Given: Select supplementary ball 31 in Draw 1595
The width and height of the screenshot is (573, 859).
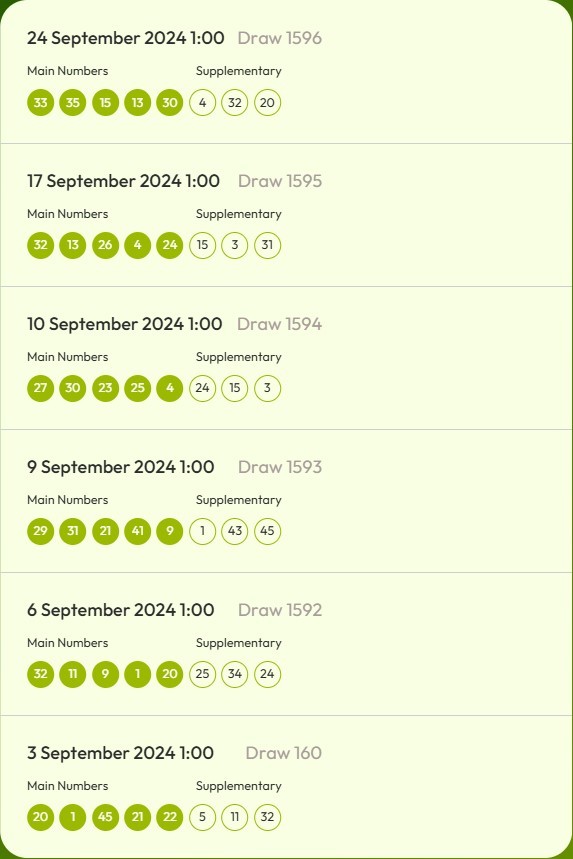Looking at the screenshot, I should 267,245.
